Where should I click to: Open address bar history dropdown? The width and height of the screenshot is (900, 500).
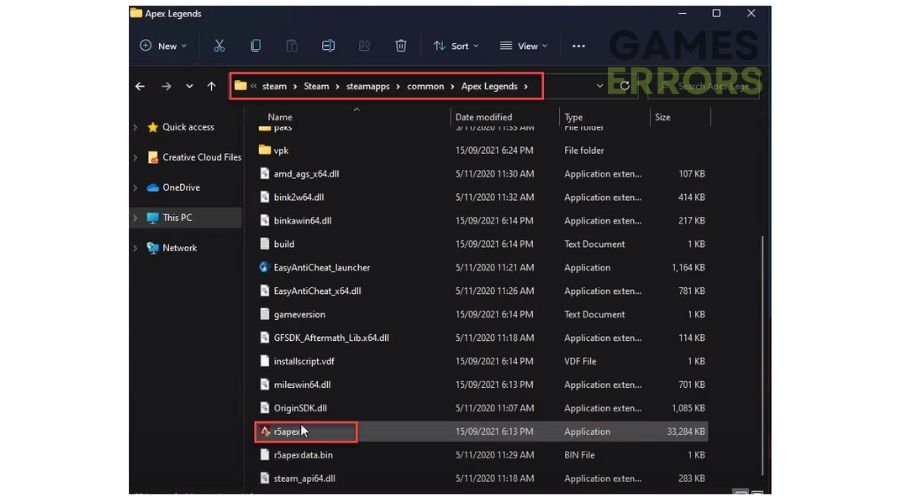(600, 86)
